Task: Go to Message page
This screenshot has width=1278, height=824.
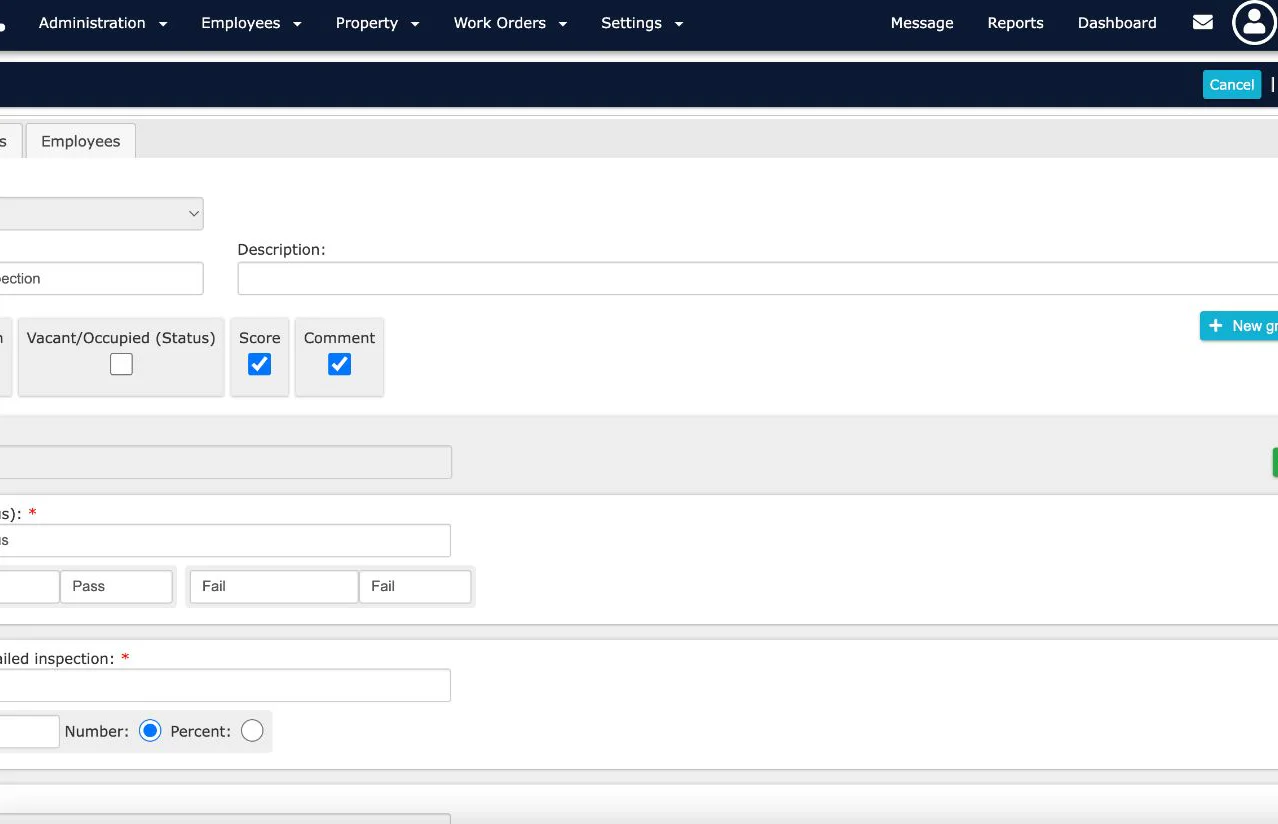Action: pyautogui.click(x=922, y=23)
